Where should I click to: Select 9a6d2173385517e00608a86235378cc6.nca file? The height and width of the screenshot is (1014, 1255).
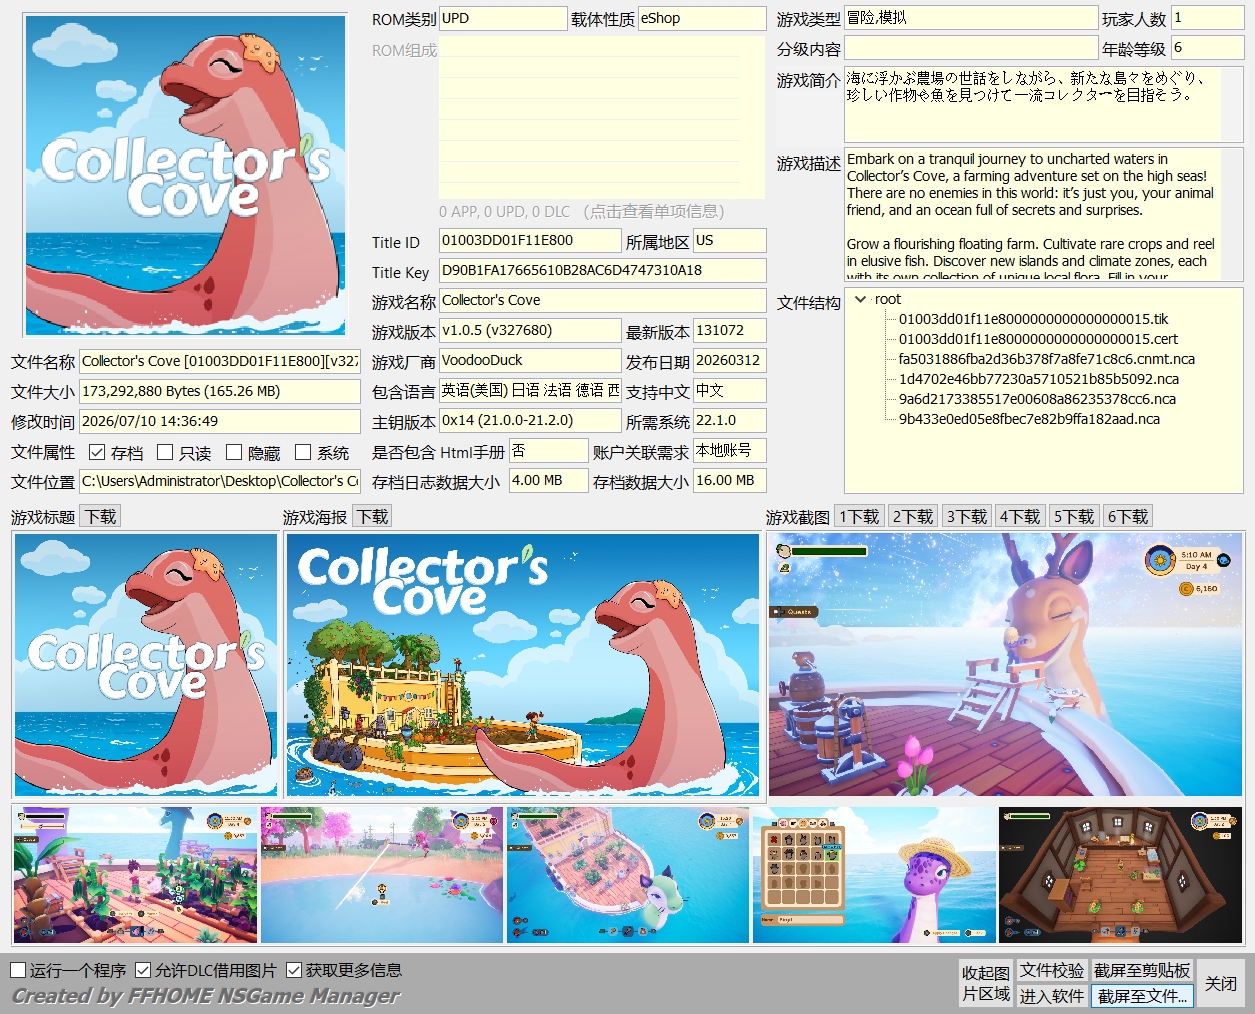(1037, 399)
